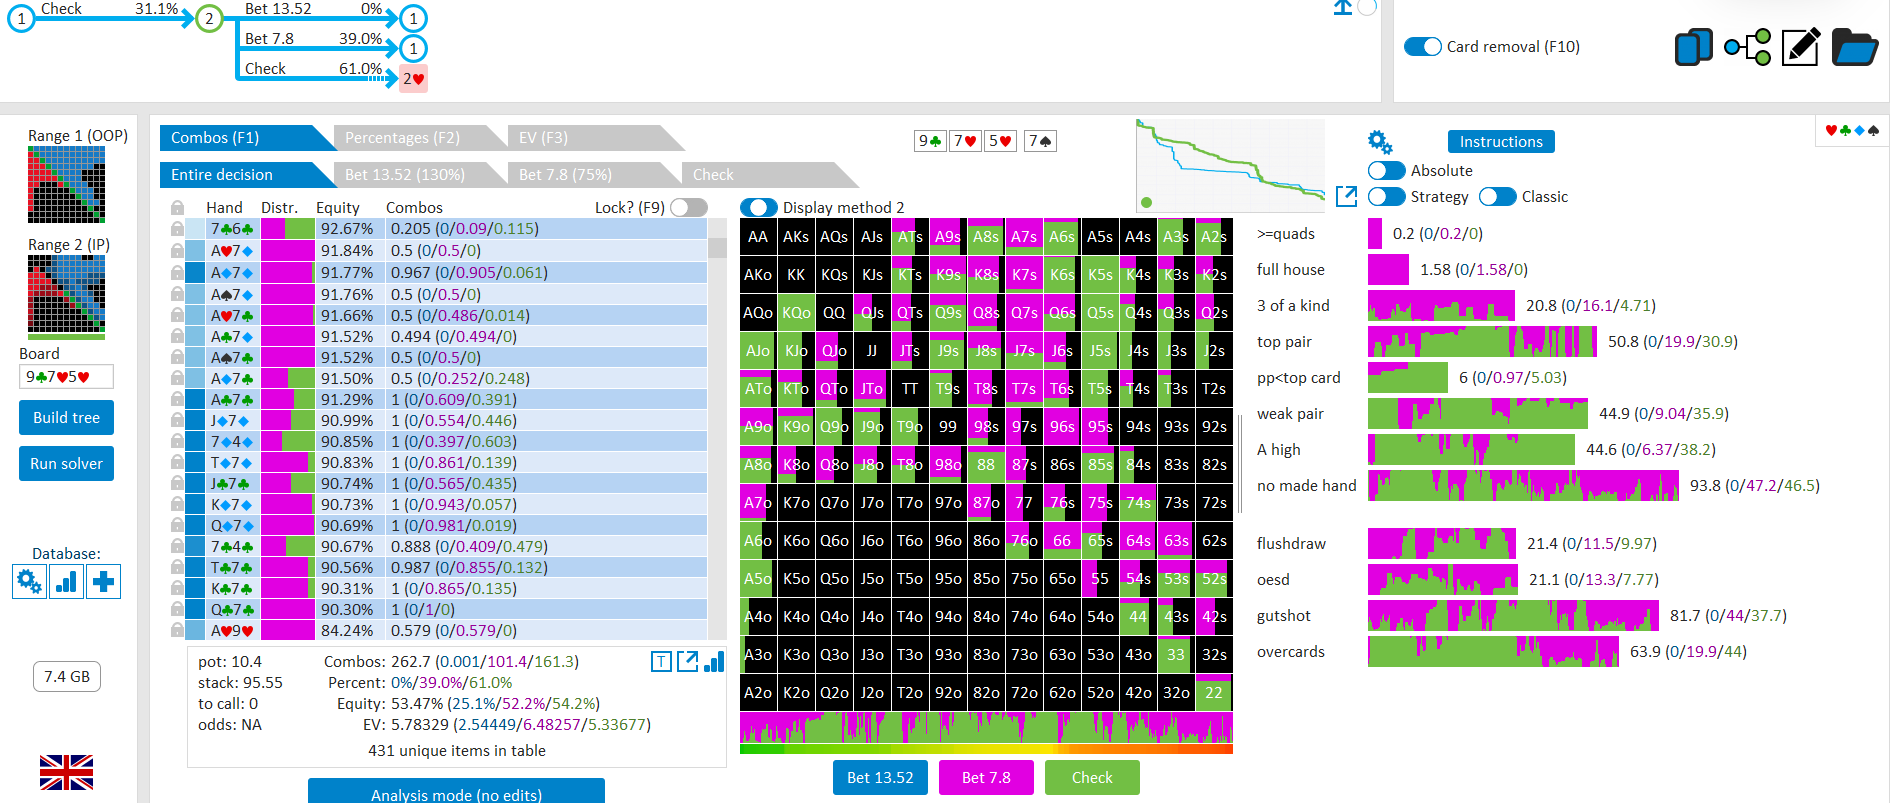Image resolution: width=1890 pixels, height=803 pixels.
Task: Toggle Card removal (F10) switch
Action: click(x=1422, y=46)
